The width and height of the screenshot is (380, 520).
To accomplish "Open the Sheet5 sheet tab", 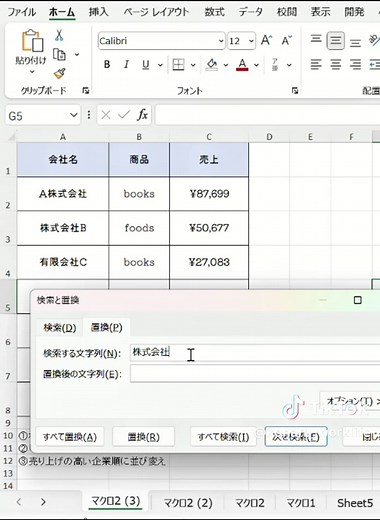I will [355, 503].
